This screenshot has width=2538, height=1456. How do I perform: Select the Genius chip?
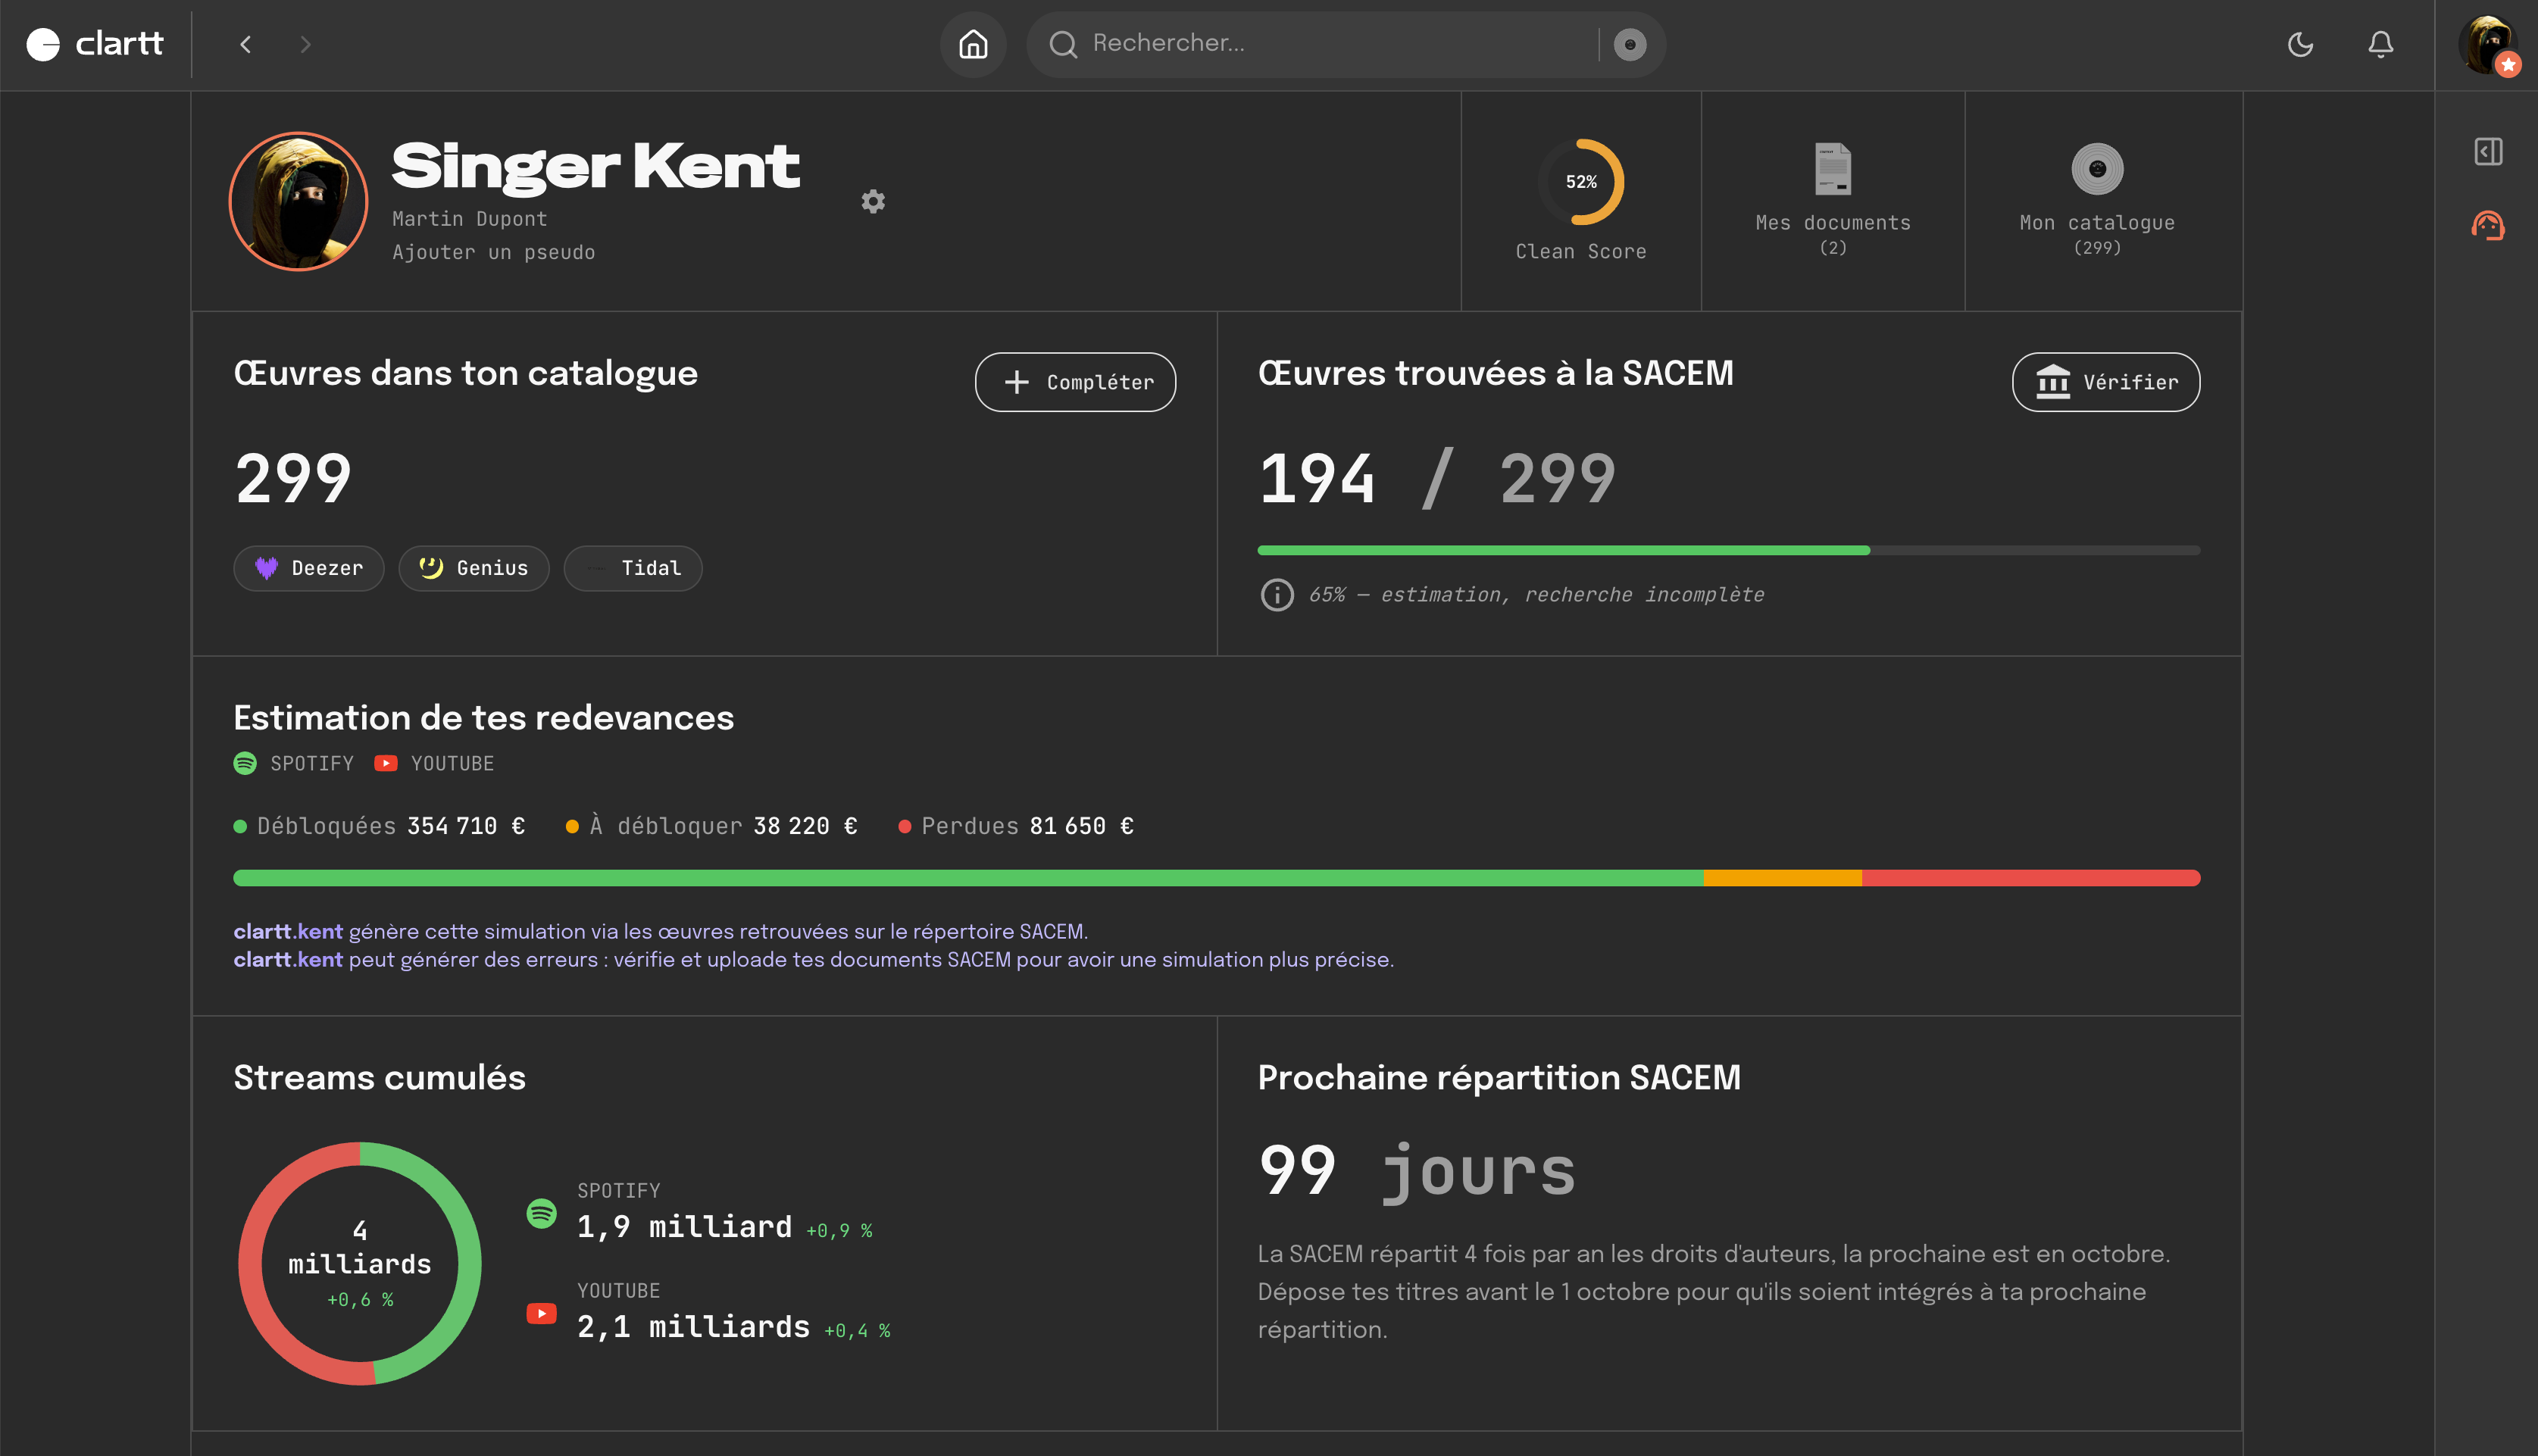coord(473,568)
